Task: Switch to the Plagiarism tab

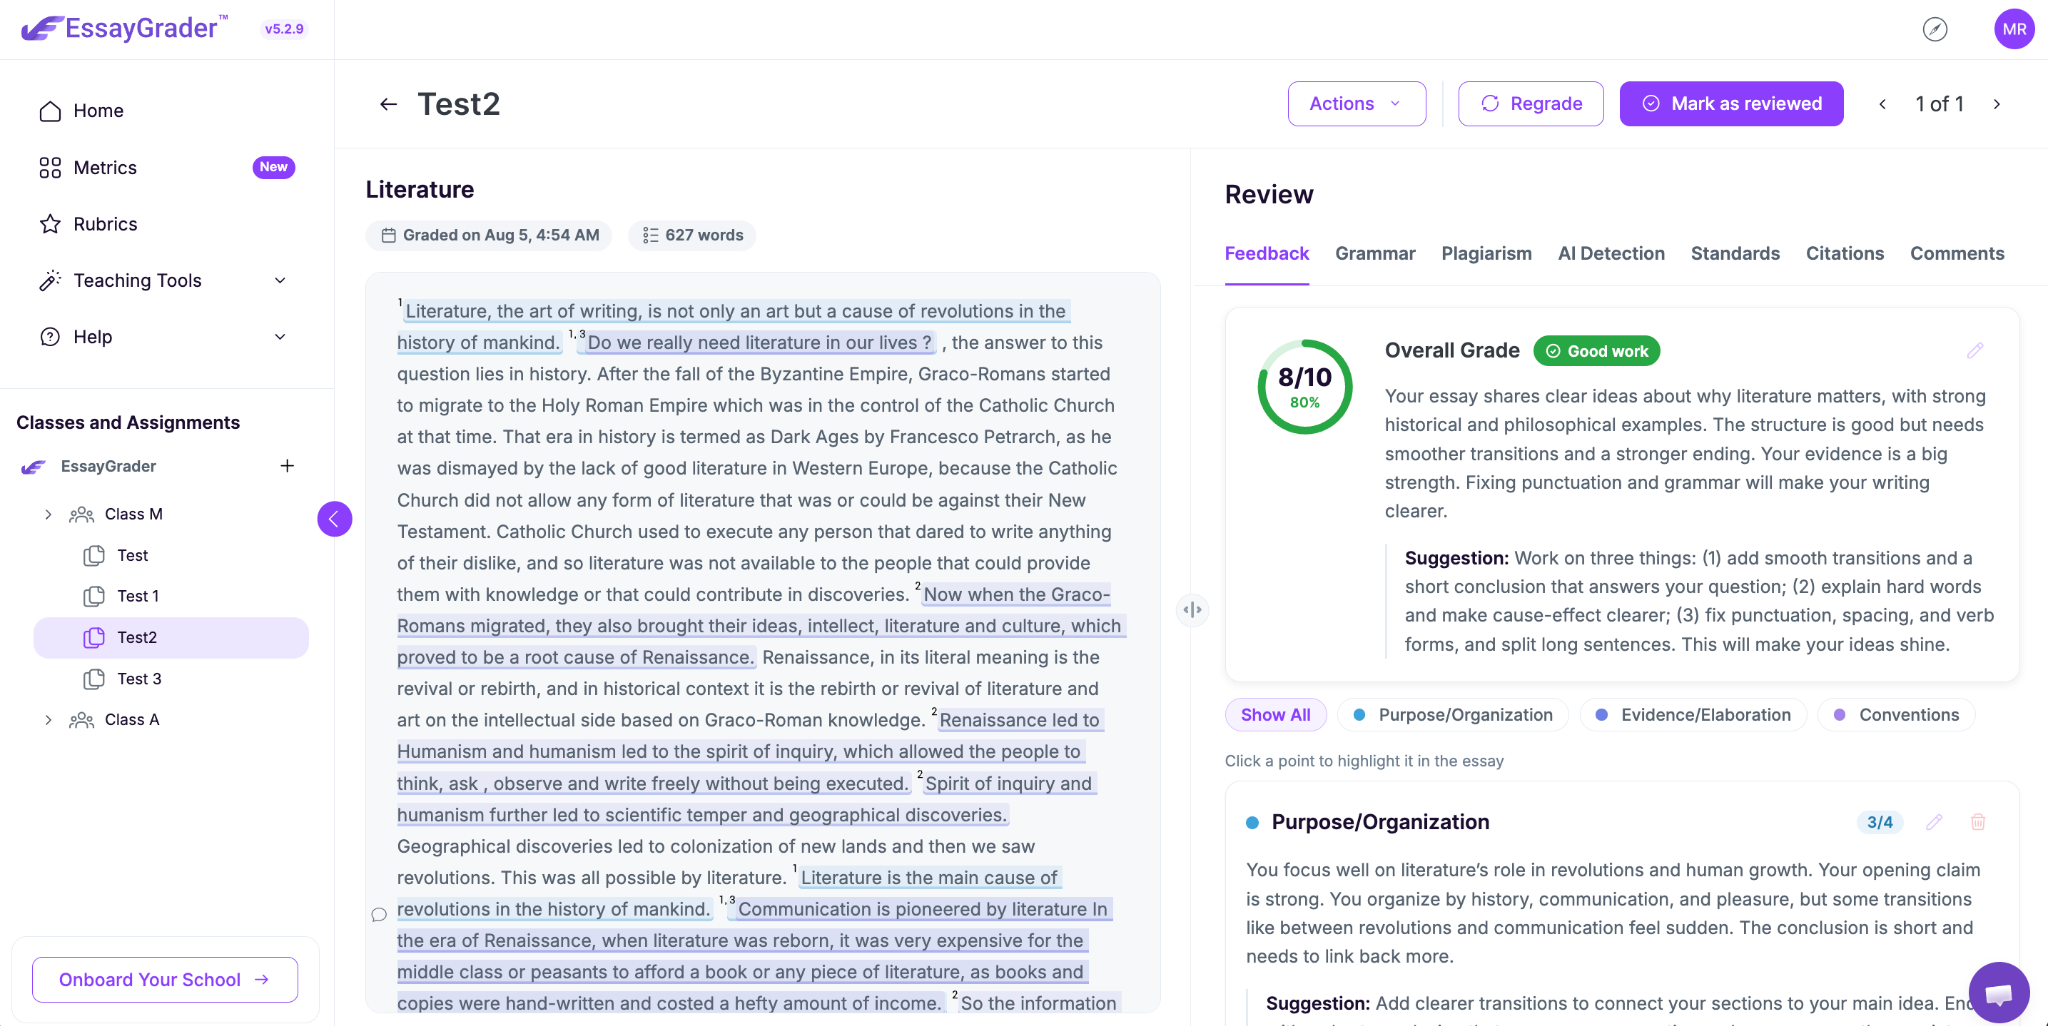Action: pyautogui.click(x=1486, y=254)
